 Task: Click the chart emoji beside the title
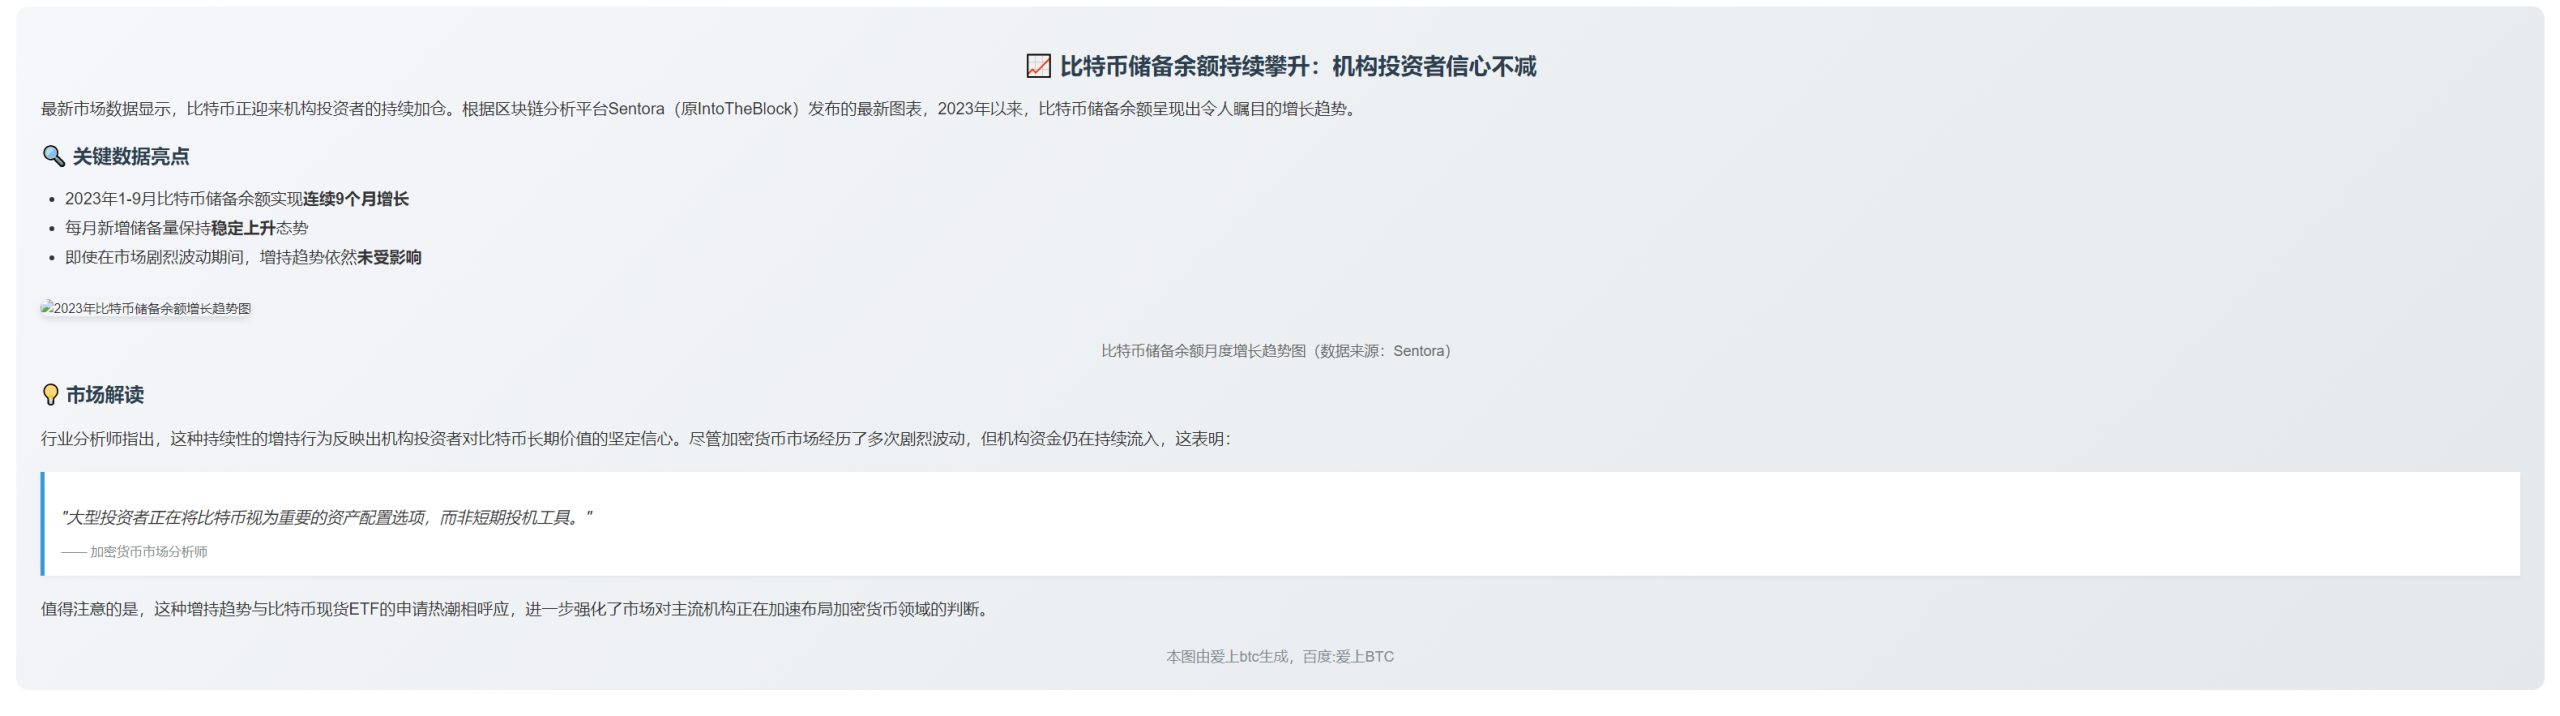pyautogui.click(x=1038, y=66)
